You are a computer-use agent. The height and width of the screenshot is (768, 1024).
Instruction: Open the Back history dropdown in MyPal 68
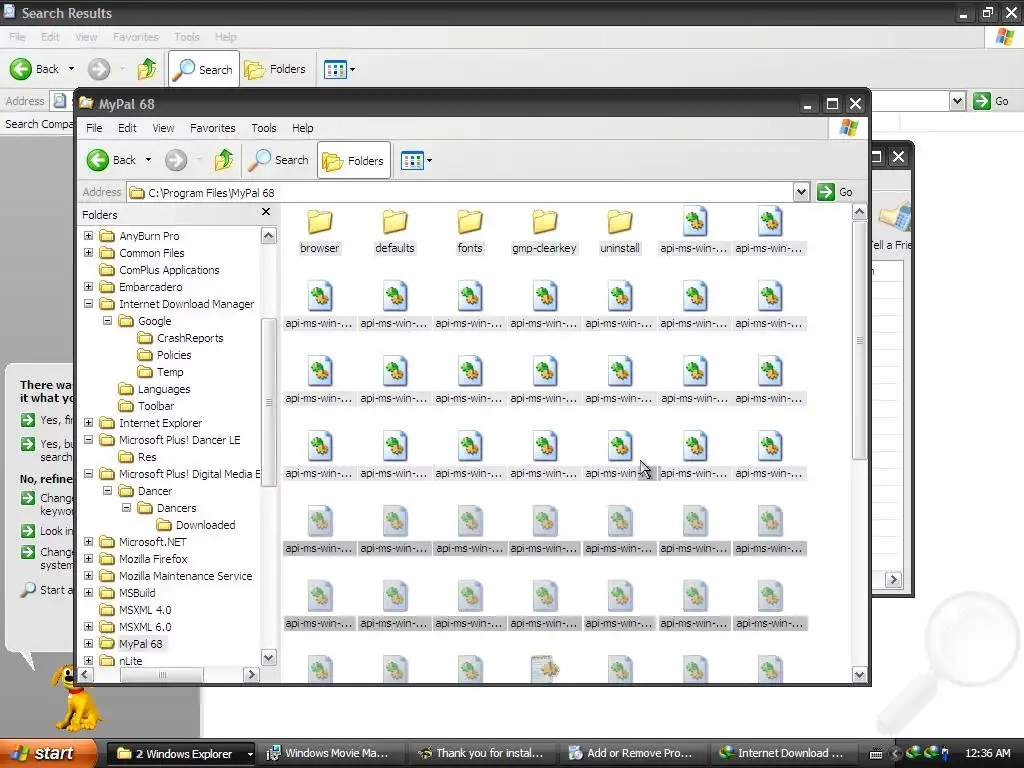pyautogui.click(x=148, y=160)
